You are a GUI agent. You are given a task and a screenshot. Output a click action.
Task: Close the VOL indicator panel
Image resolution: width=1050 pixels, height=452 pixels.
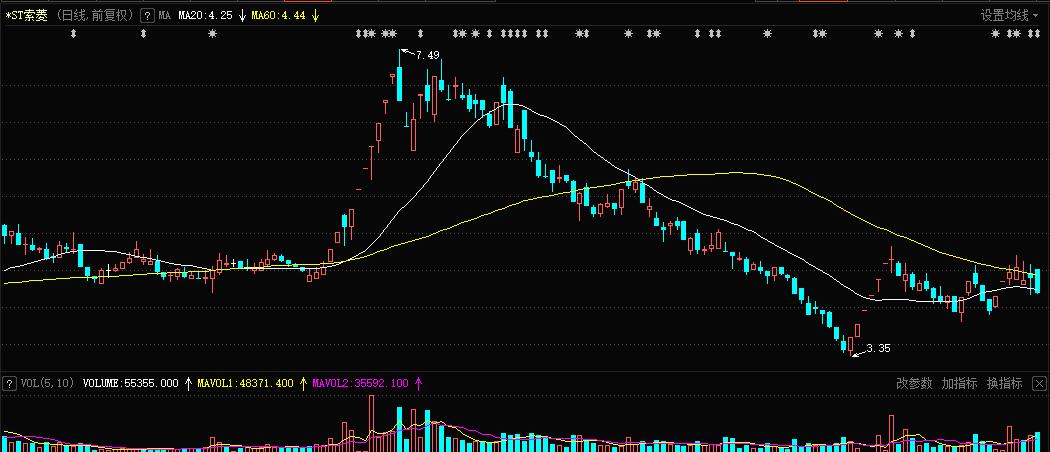1038,383
